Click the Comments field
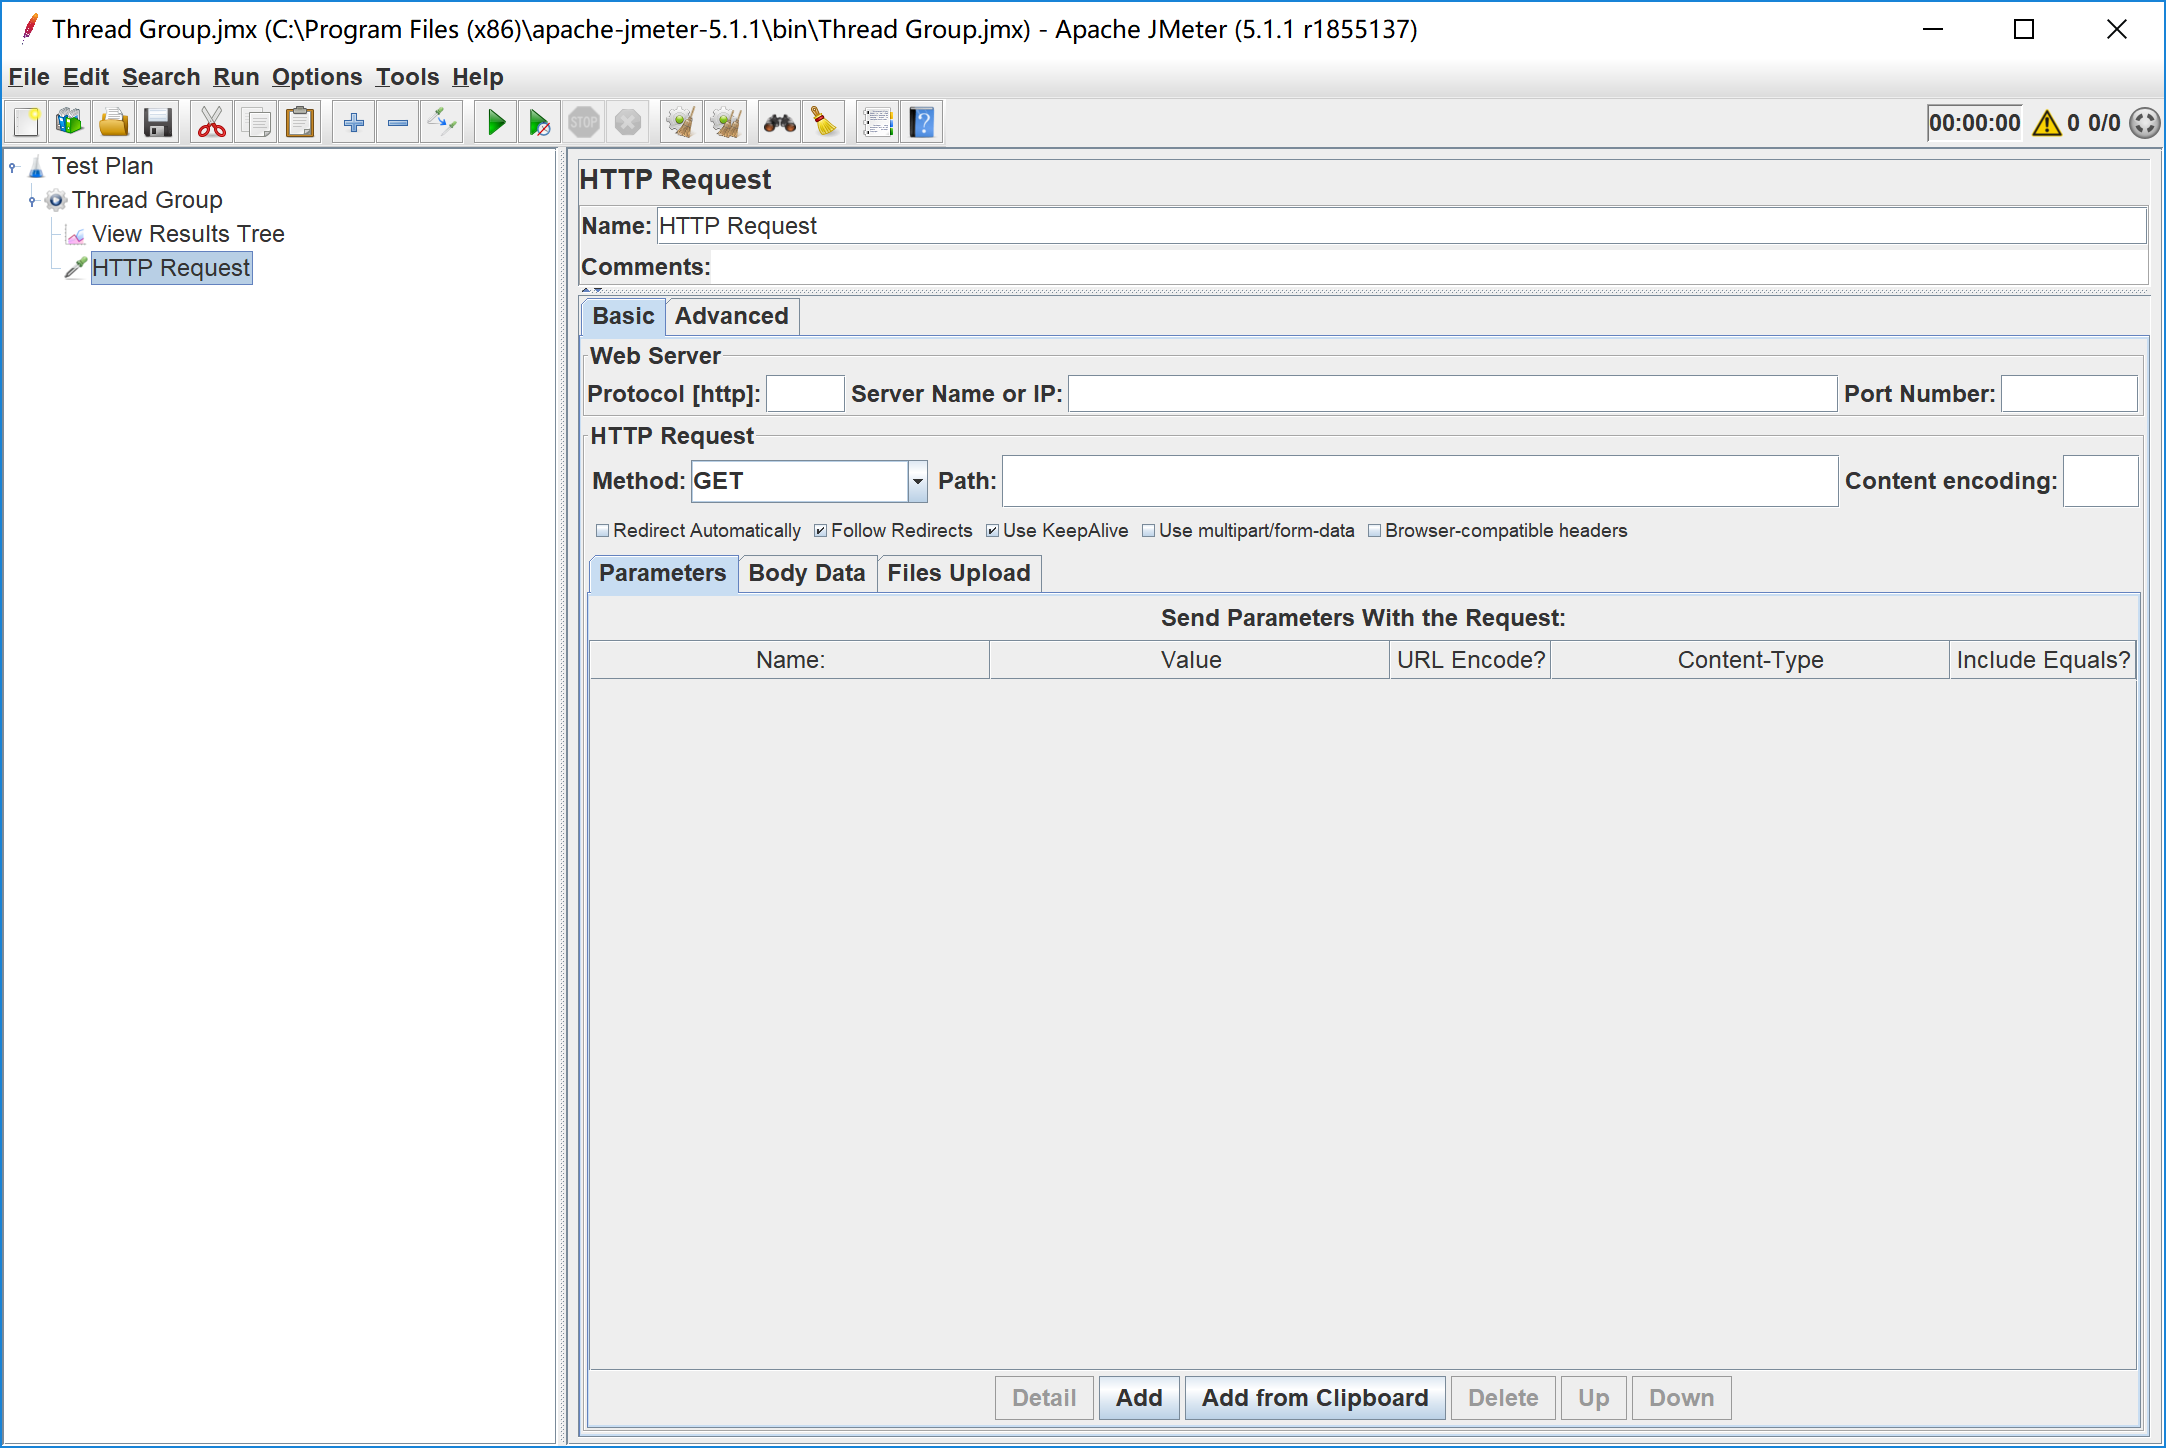2166x1448 pixels. pyautogui.click(x=1430, y=267)
